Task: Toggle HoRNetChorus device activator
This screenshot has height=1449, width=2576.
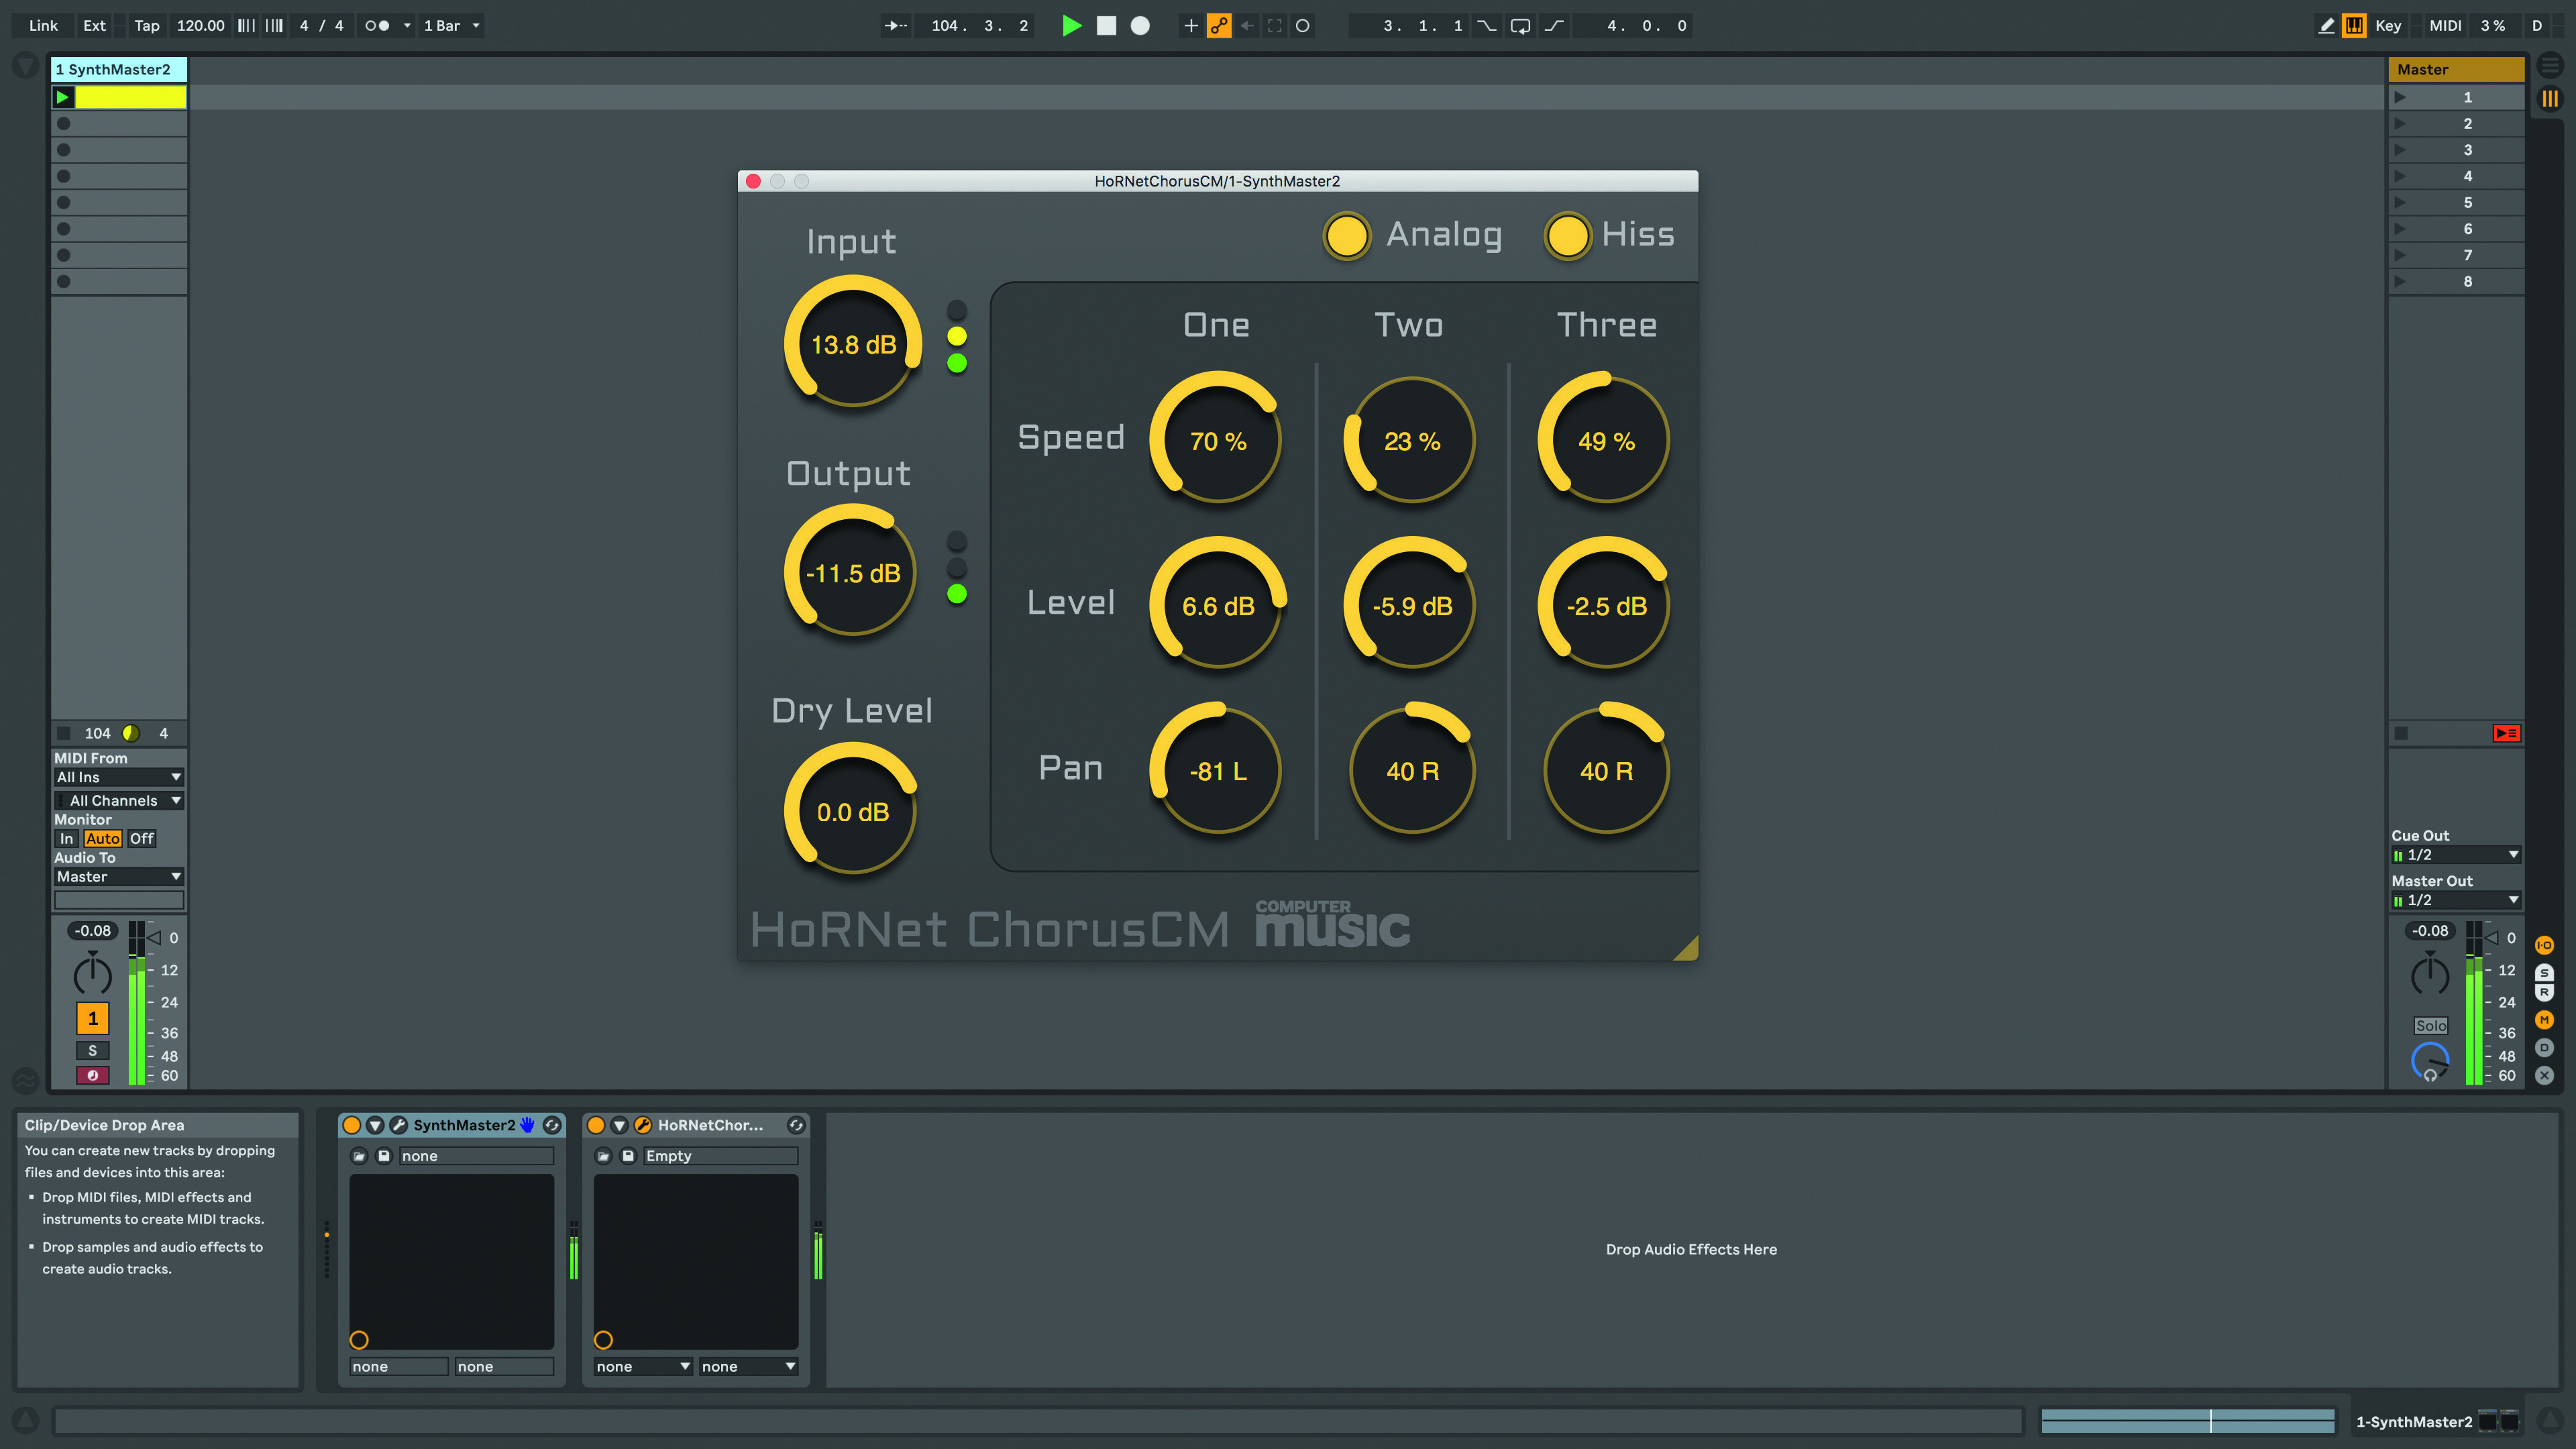Action: [596, 1125]
